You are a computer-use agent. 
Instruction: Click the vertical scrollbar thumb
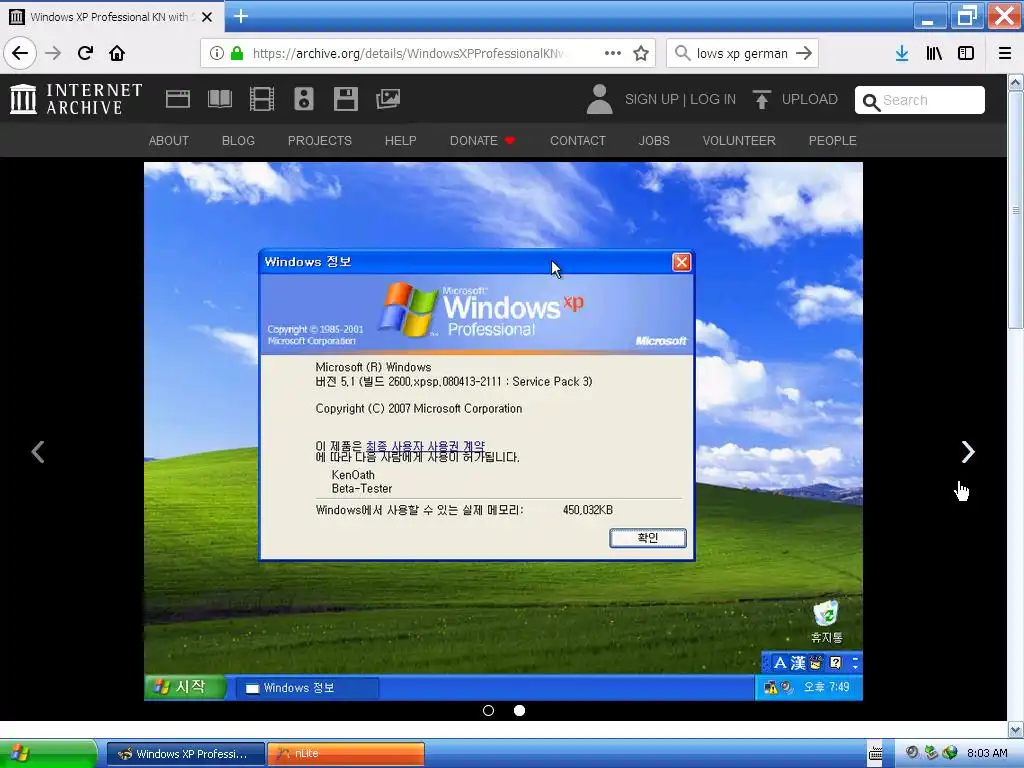click(x=1015, y=209)
